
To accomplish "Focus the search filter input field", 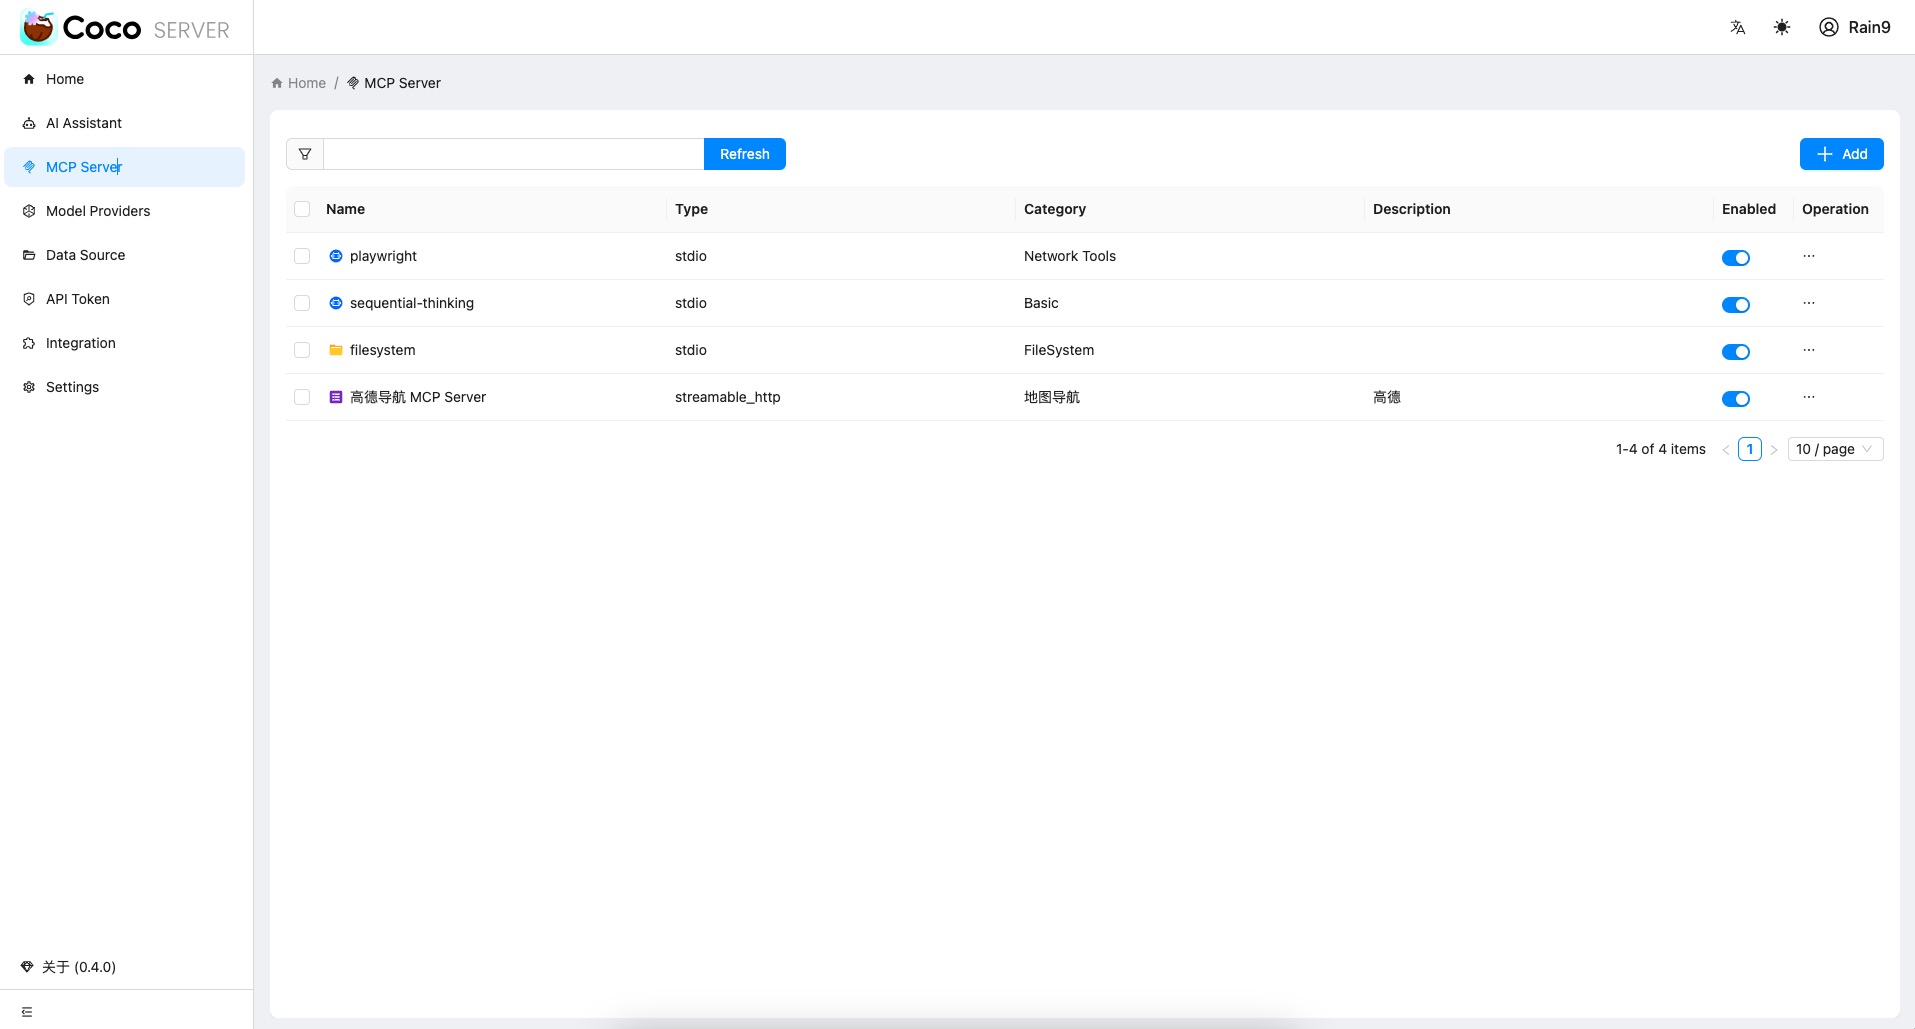I will (514, 154).
